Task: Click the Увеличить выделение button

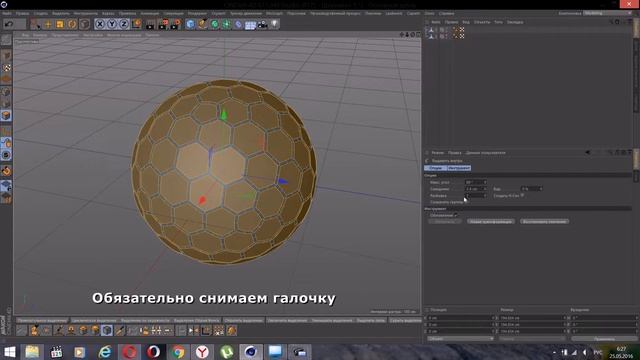Action: [x=287, y=320]
